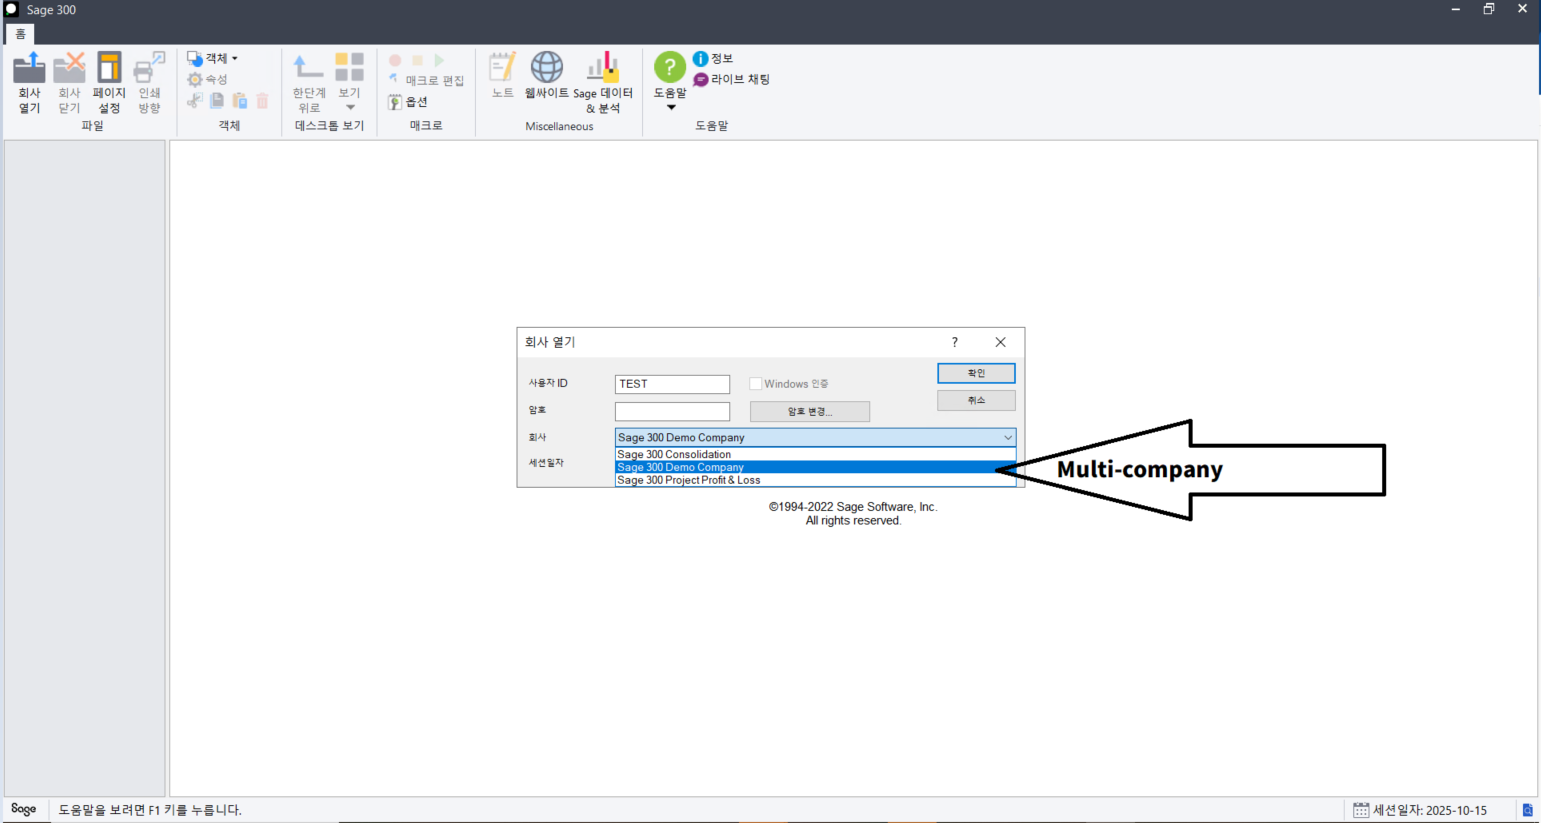
Task: Click the cut scissors icon in 객체 group
Action: 195,101
